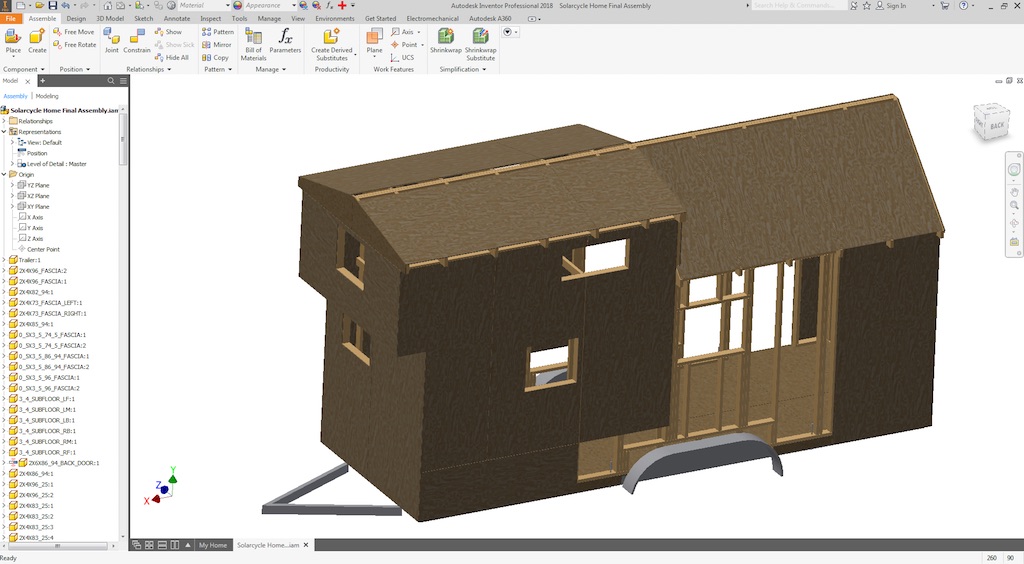The image size is (1024, 564).
Task: Open the Material dropdown
Action: point(205,6)
